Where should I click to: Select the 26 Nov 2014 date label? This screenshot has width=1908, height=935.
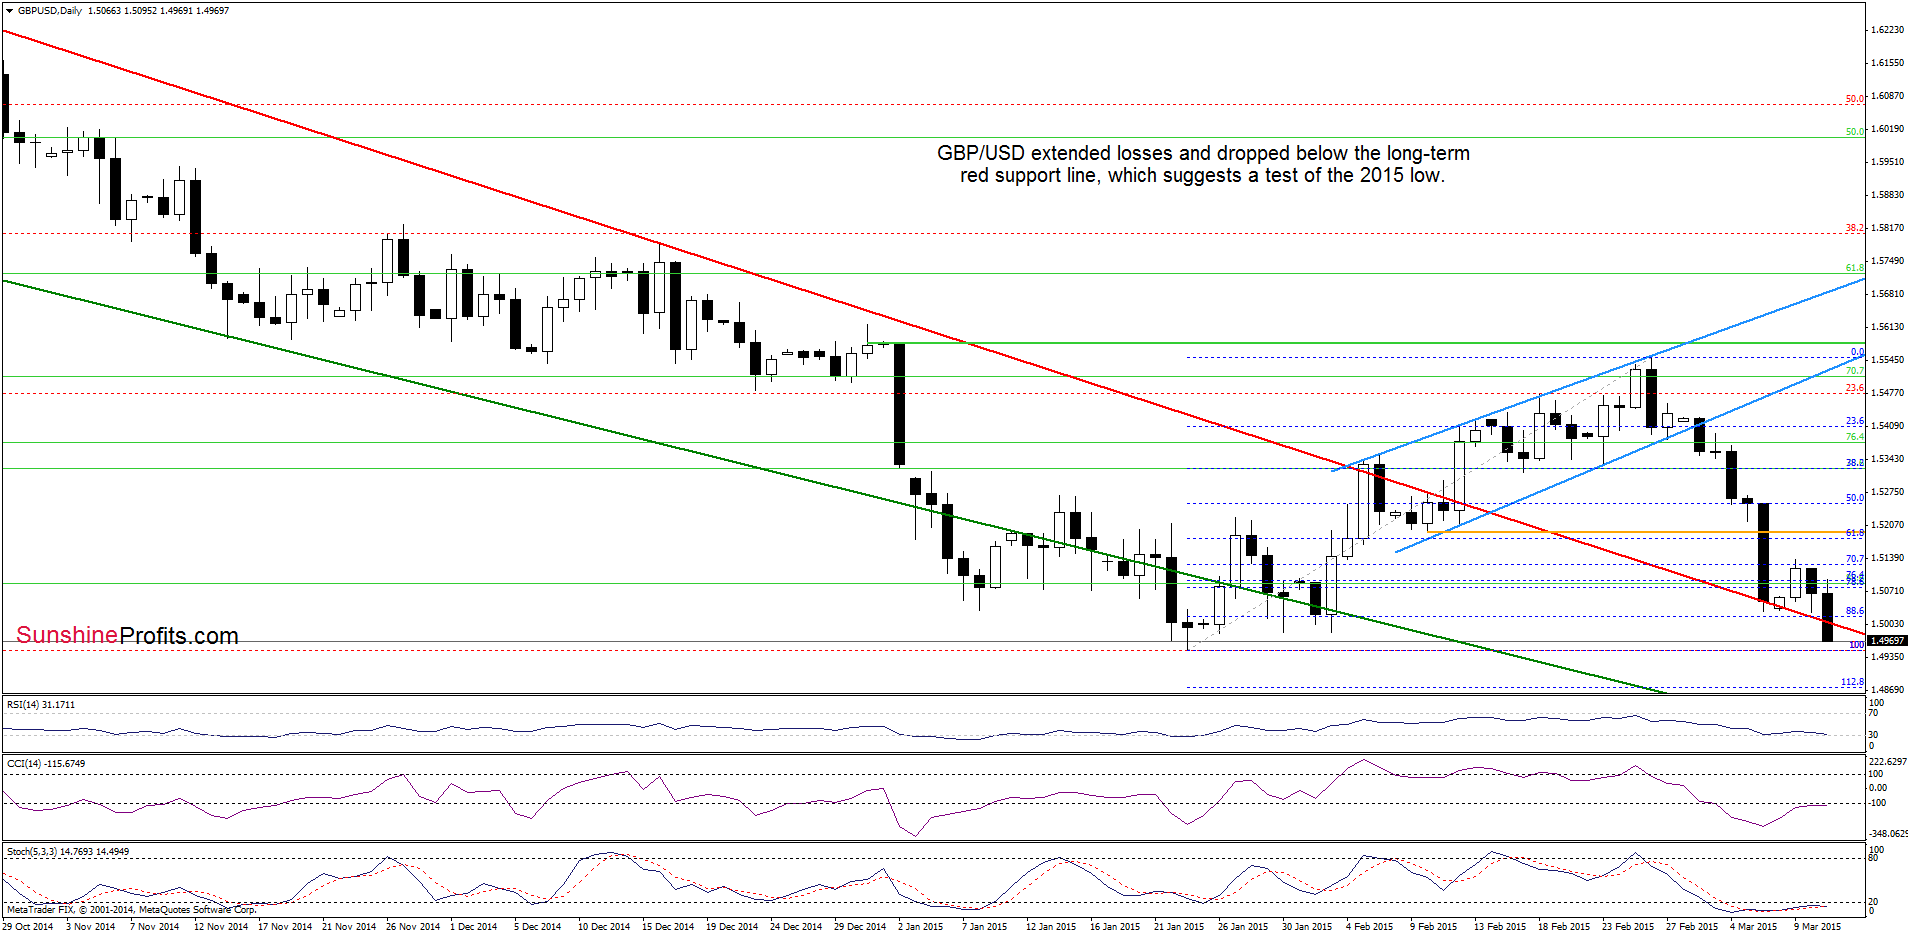[413, 927]
